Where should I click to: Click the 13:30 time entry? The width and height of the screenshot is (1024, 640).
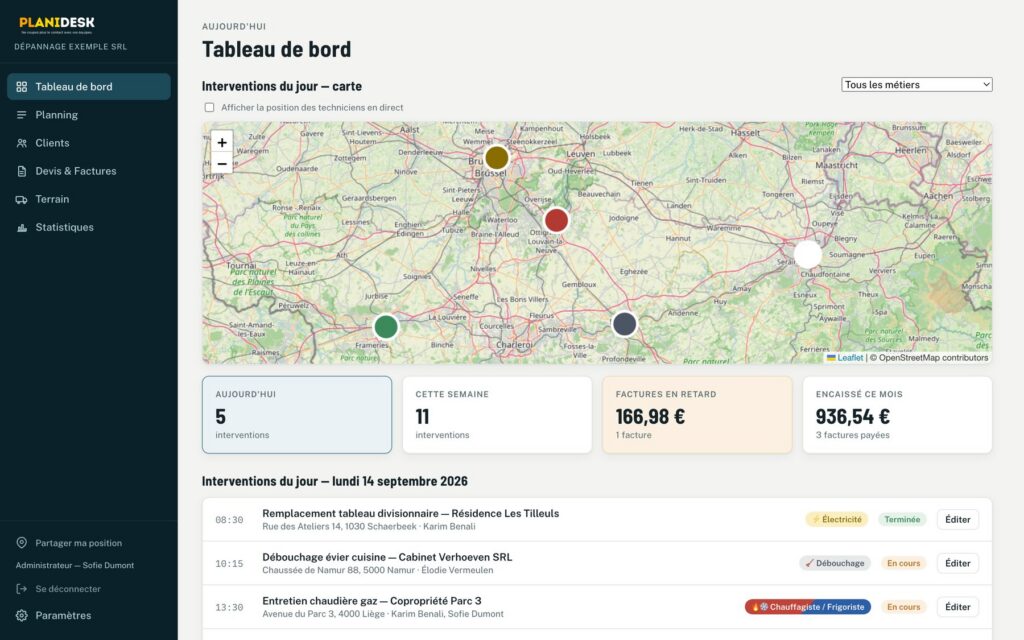tap(229, 607)
